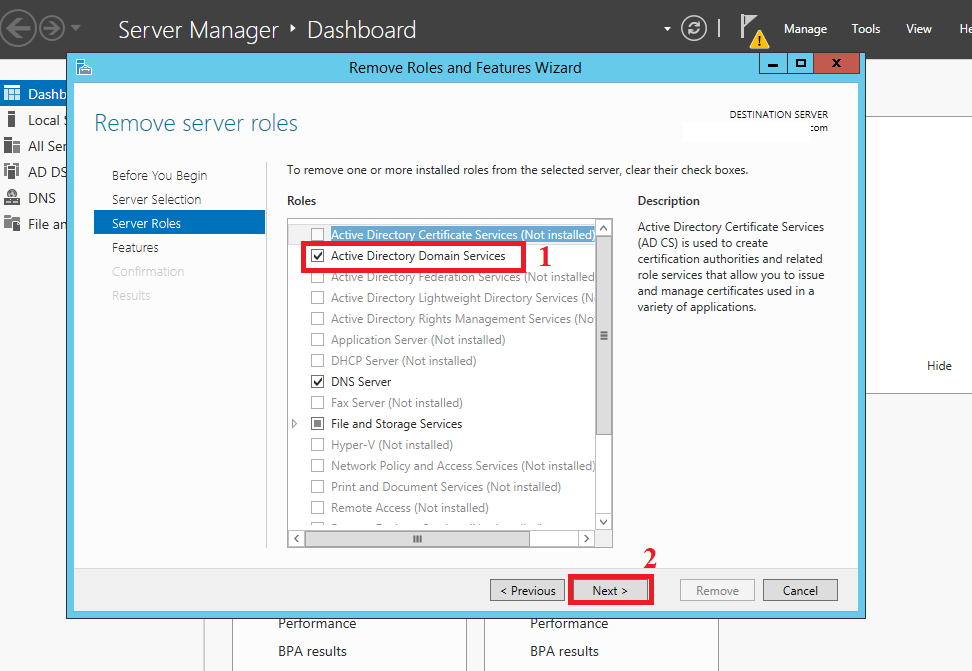The width and height of the screenshot is (972, 671).
Task: Open the Manage menu
Action: coord(805,28)
